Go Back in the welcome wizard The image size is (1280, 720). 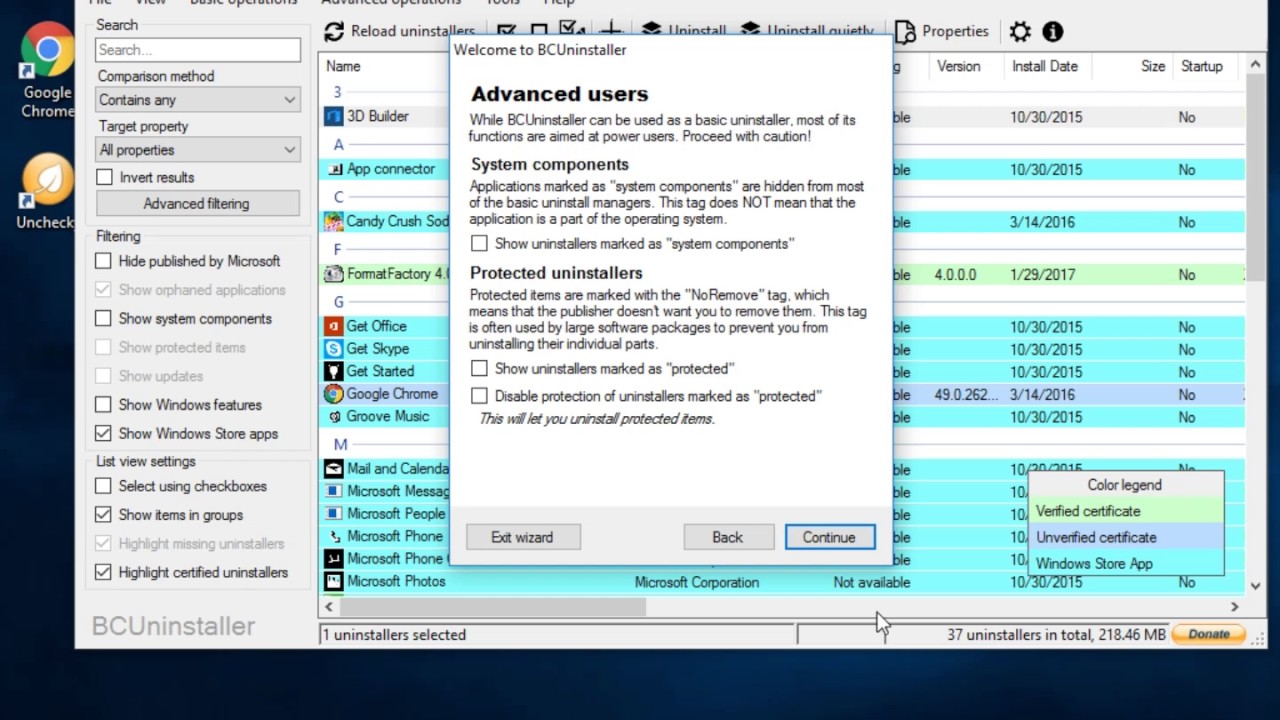[x=728, y=537]
